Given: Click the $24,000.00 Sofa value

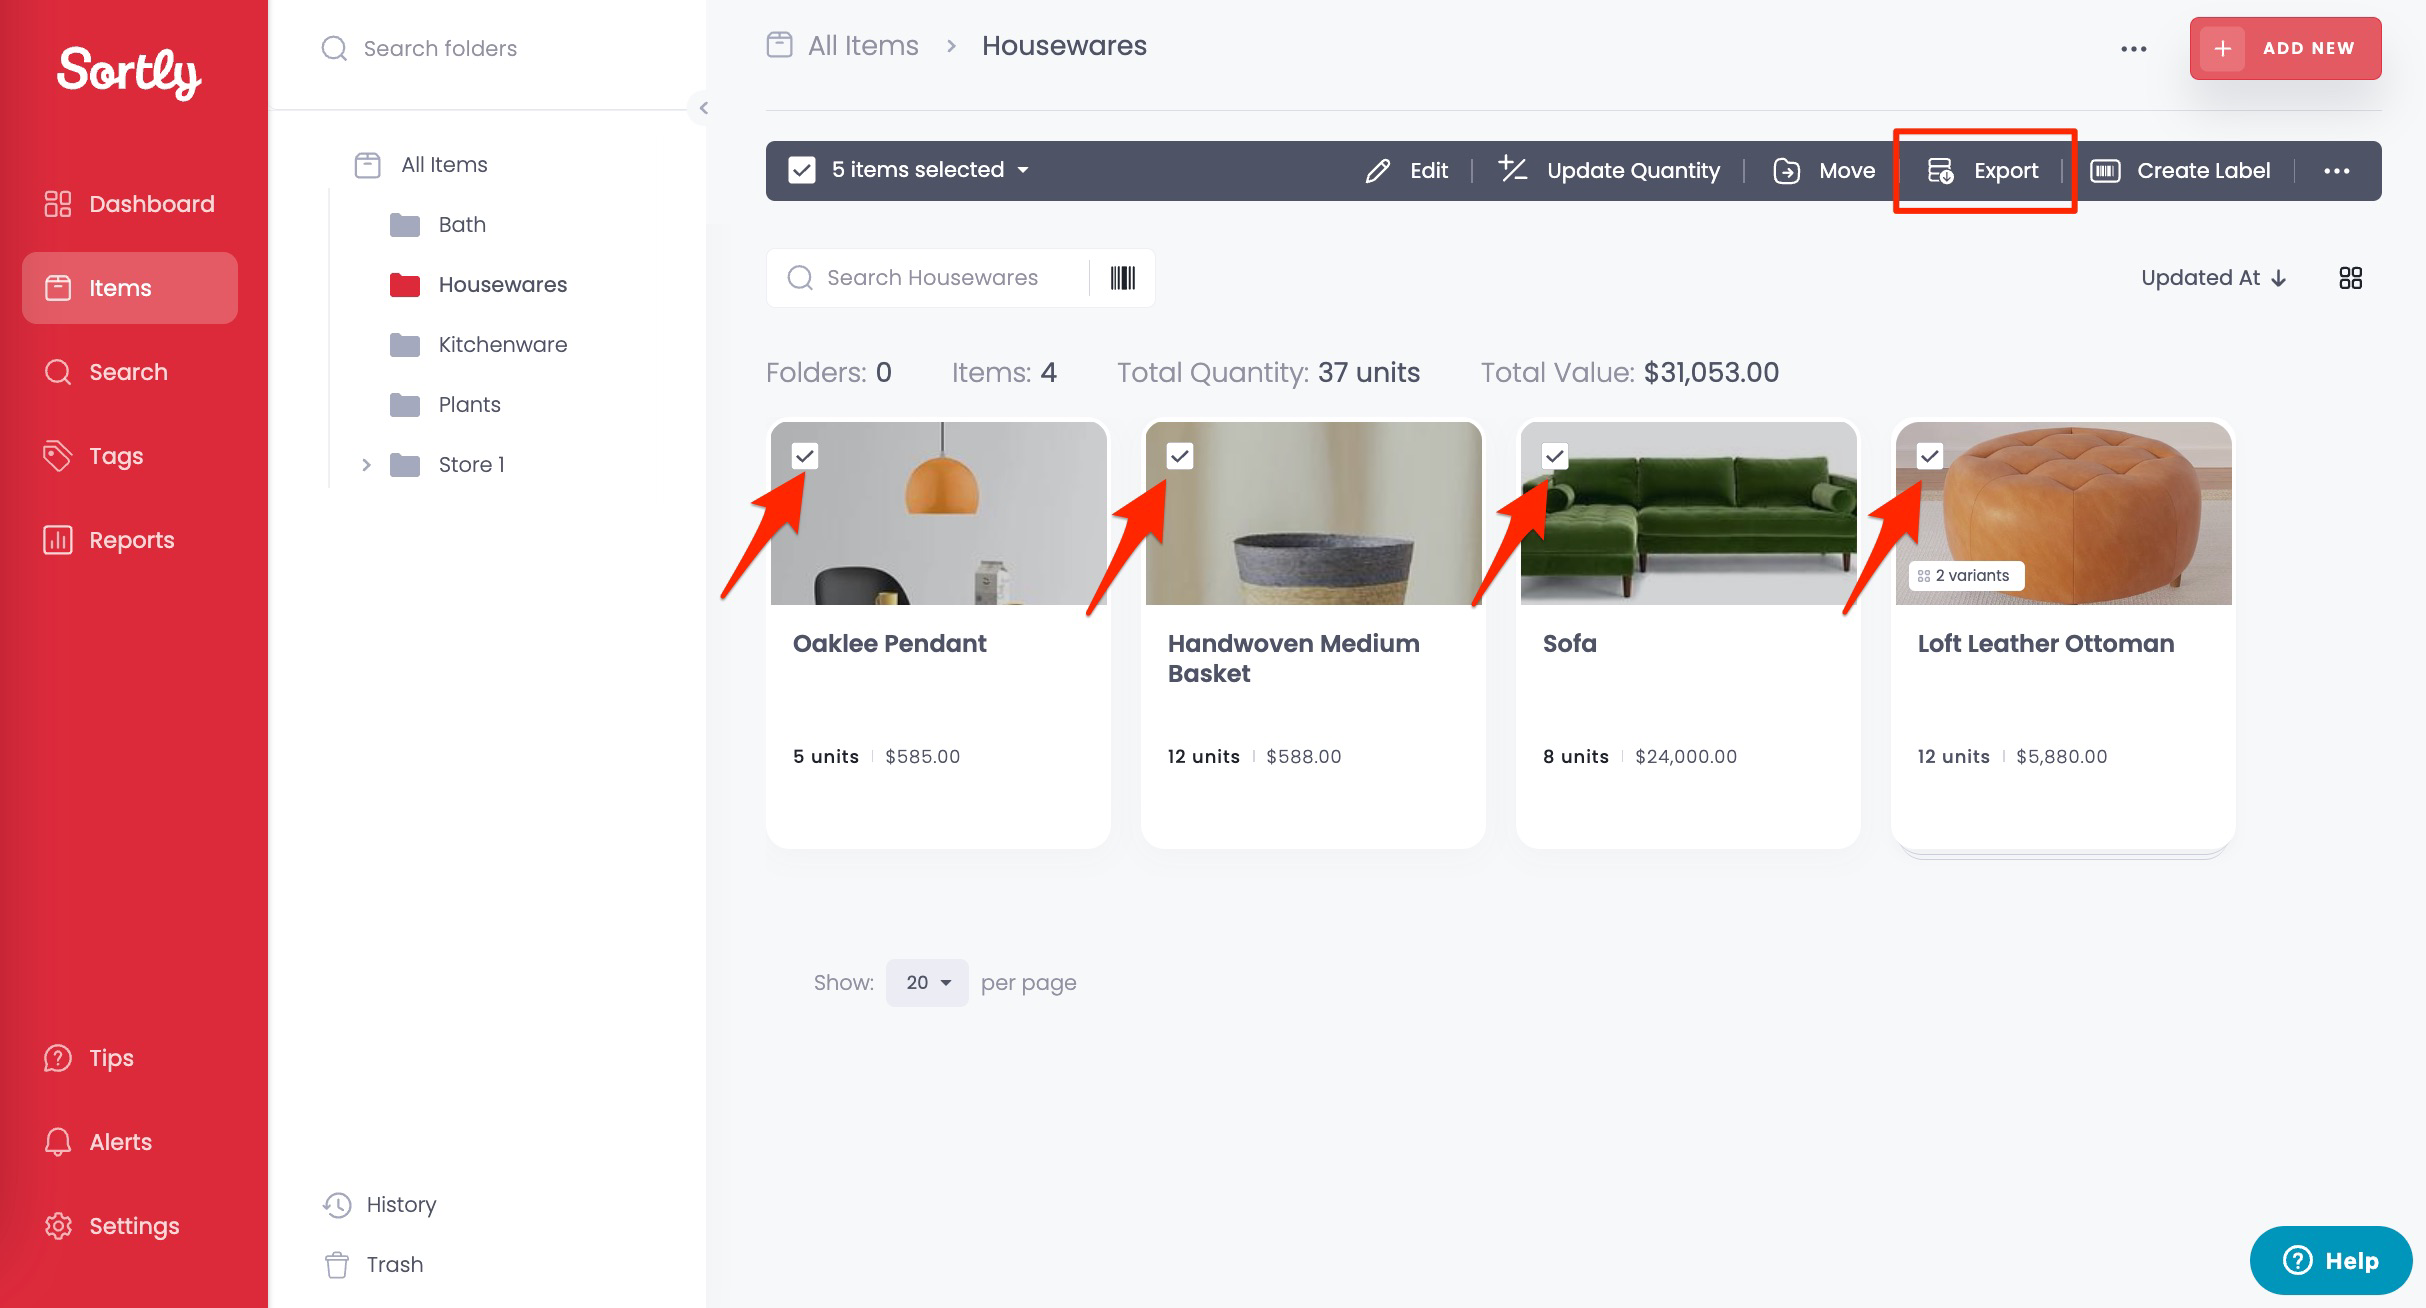Looking at the screenshot, I should tap(1686, 757).
